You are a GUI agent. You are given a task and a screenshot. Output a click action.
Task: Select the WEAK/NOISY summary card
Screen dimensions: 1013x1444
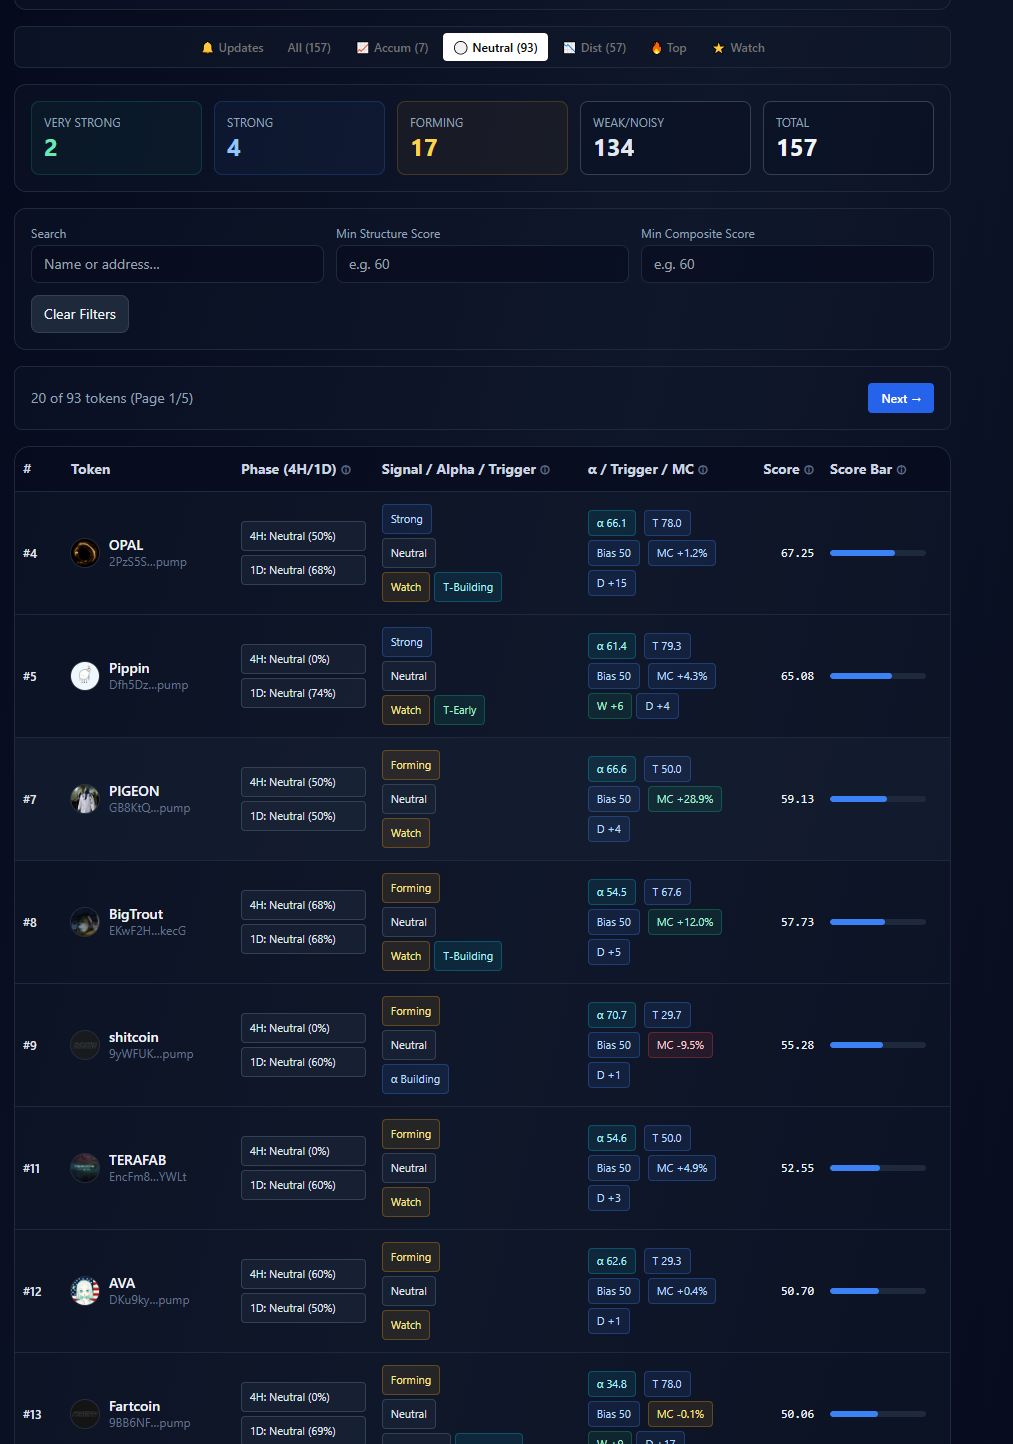tap(665, 138)
